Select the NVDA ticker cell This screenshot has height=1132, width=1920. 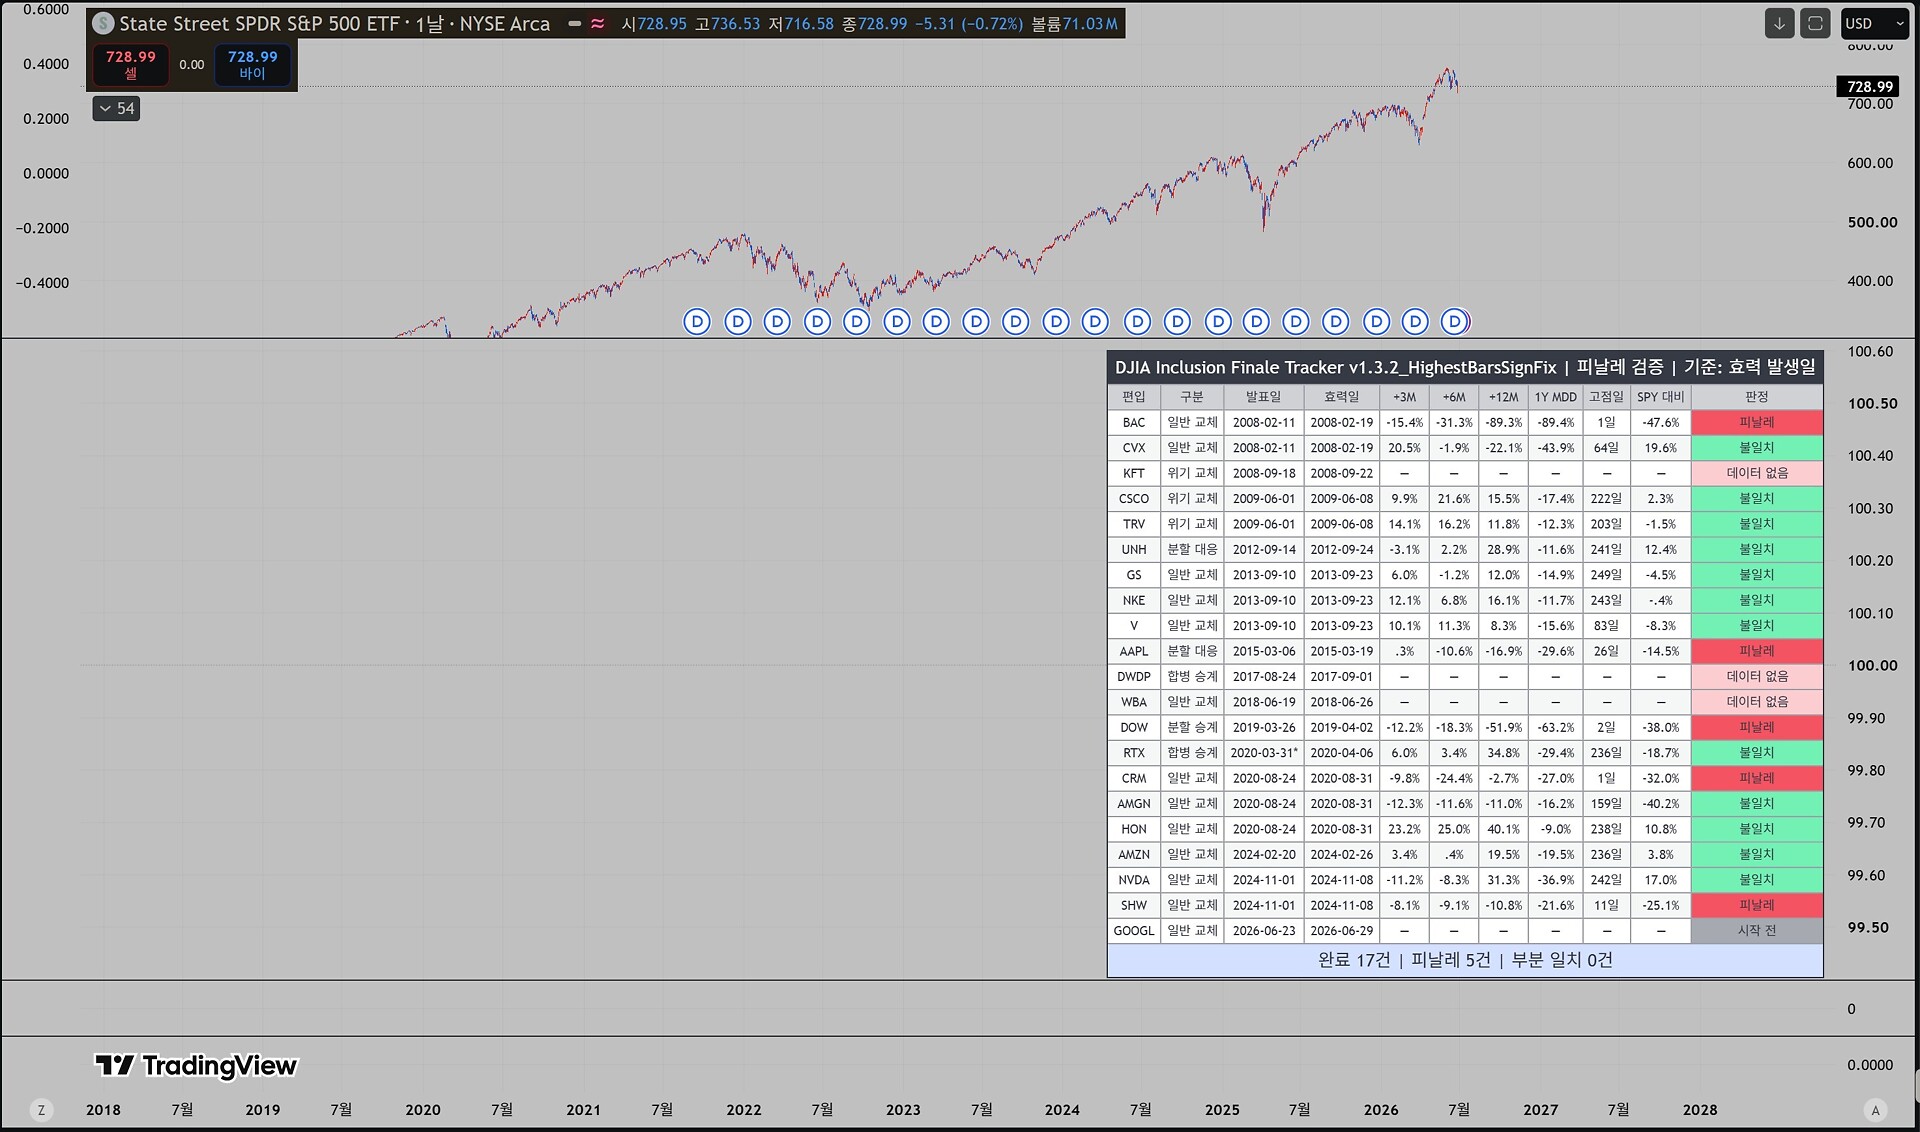point(1134,880)
